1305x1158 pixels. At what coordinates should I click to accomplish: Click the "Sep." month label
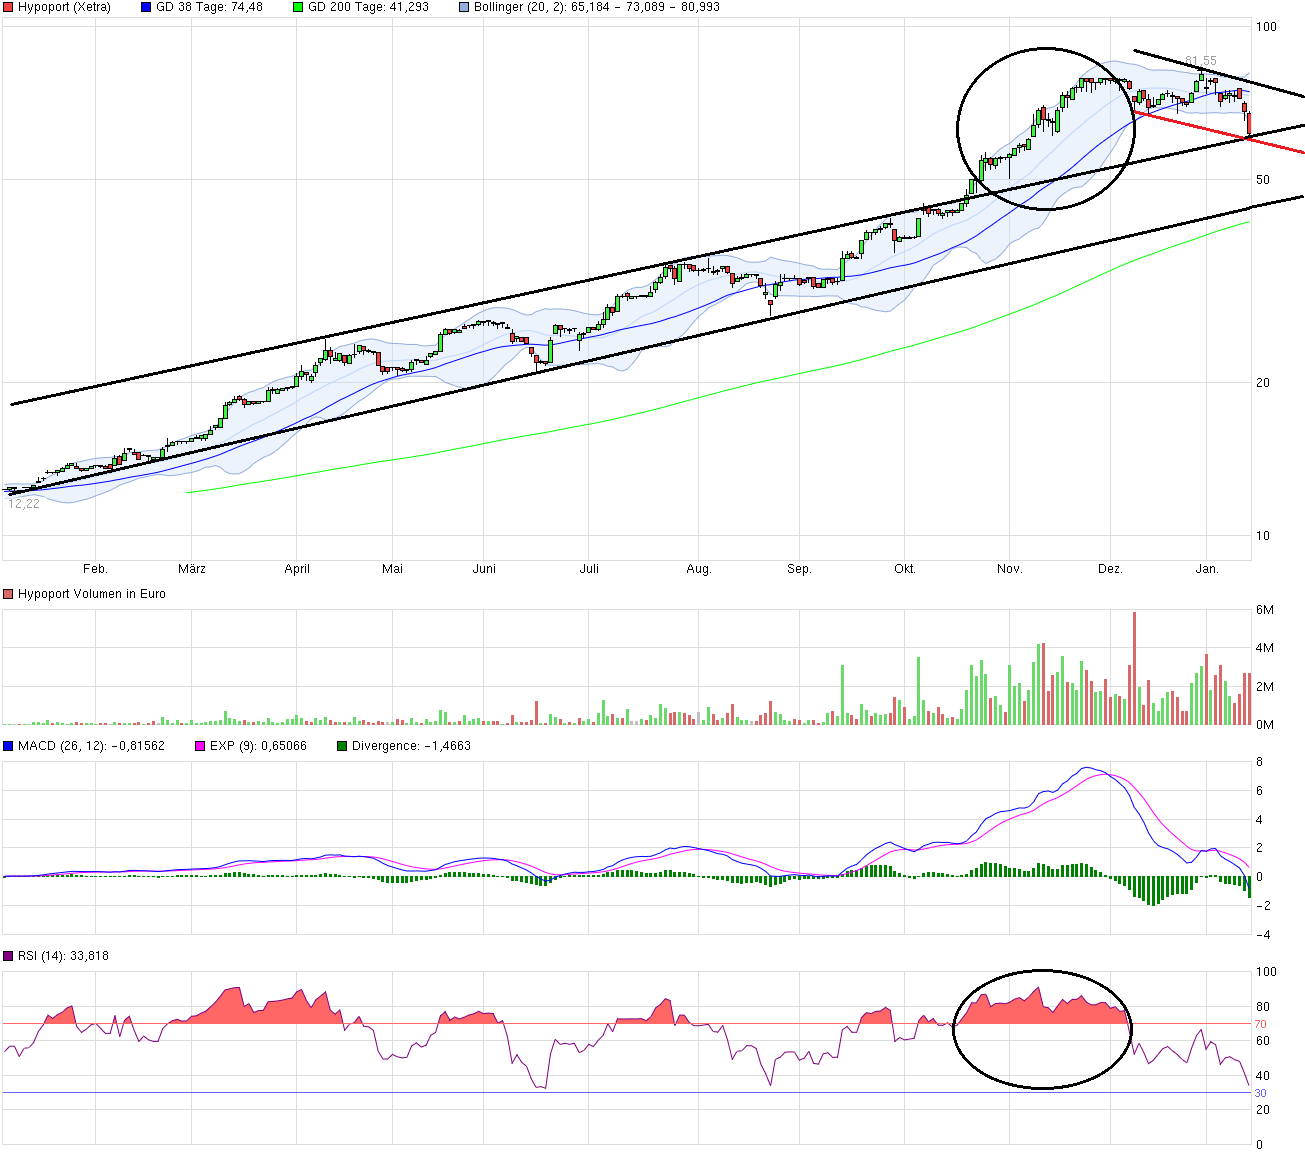tap(799, 569)
